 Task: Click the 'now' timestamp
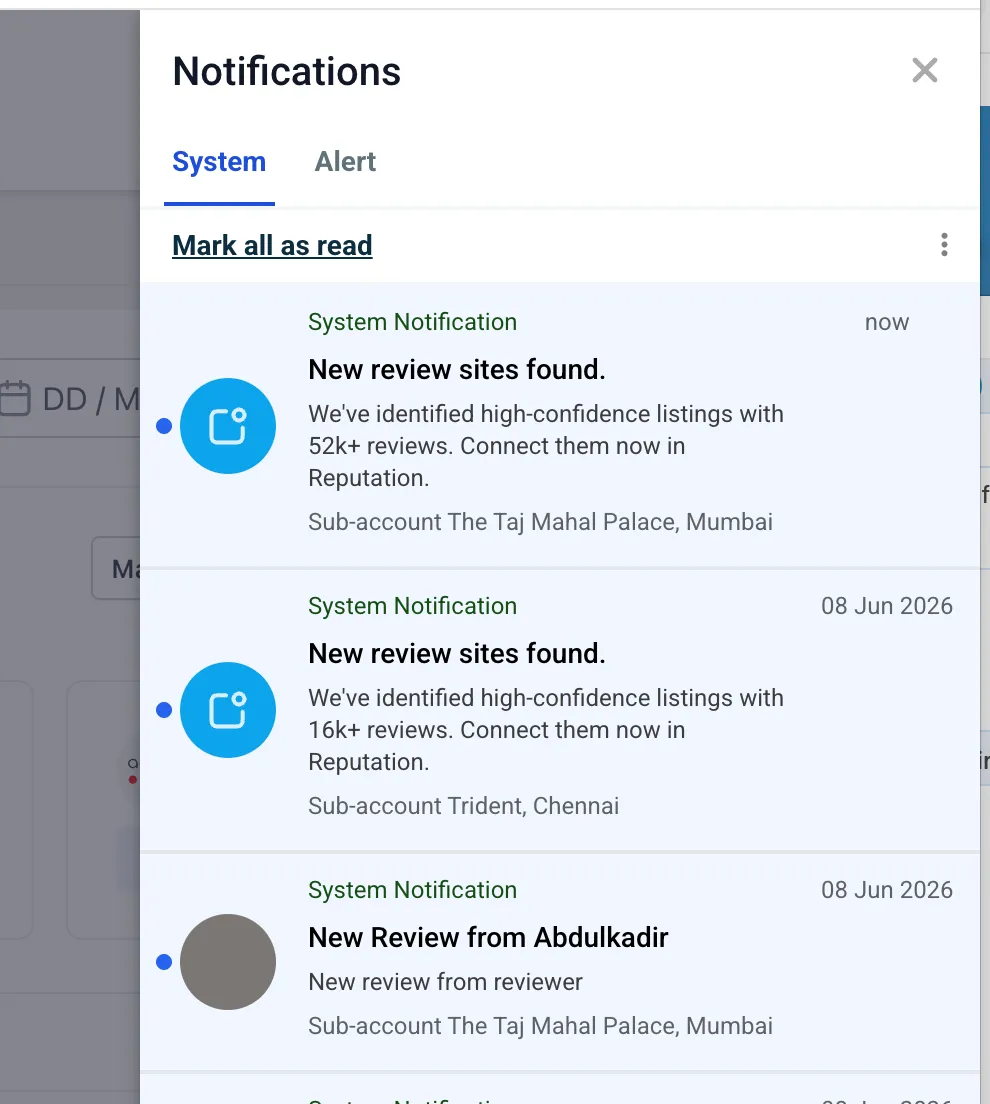[886, 322]
